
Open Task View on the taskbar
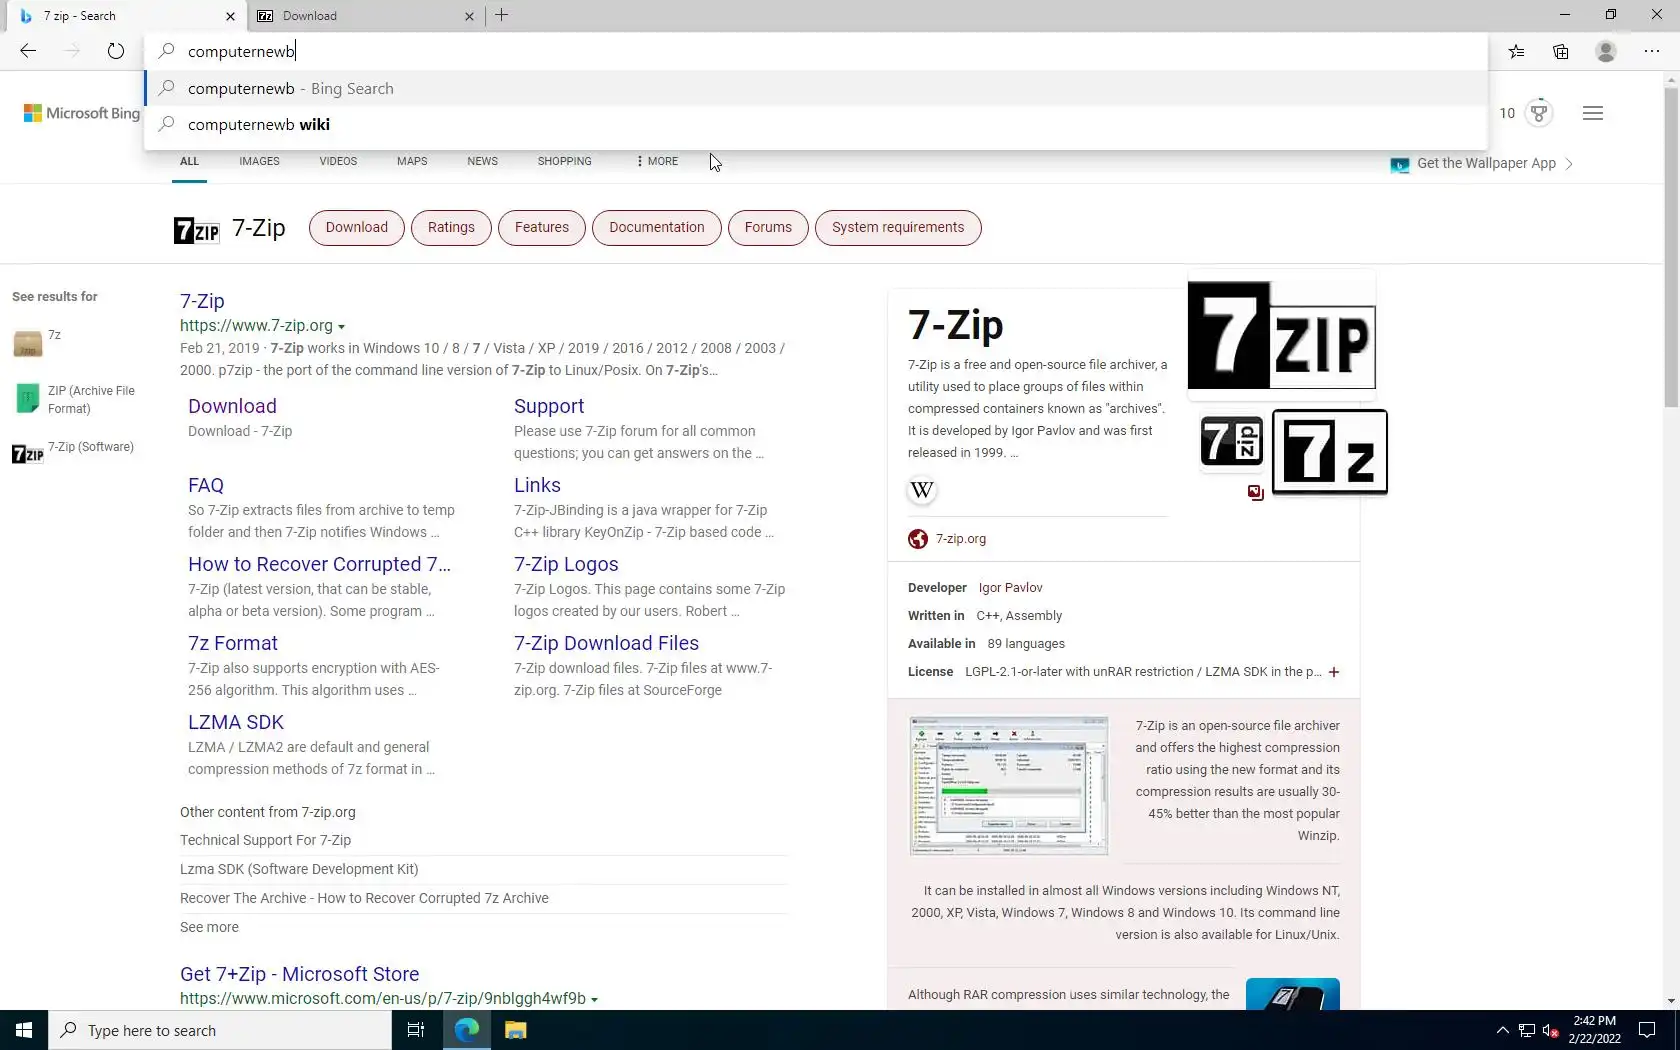coord(416,1030)
